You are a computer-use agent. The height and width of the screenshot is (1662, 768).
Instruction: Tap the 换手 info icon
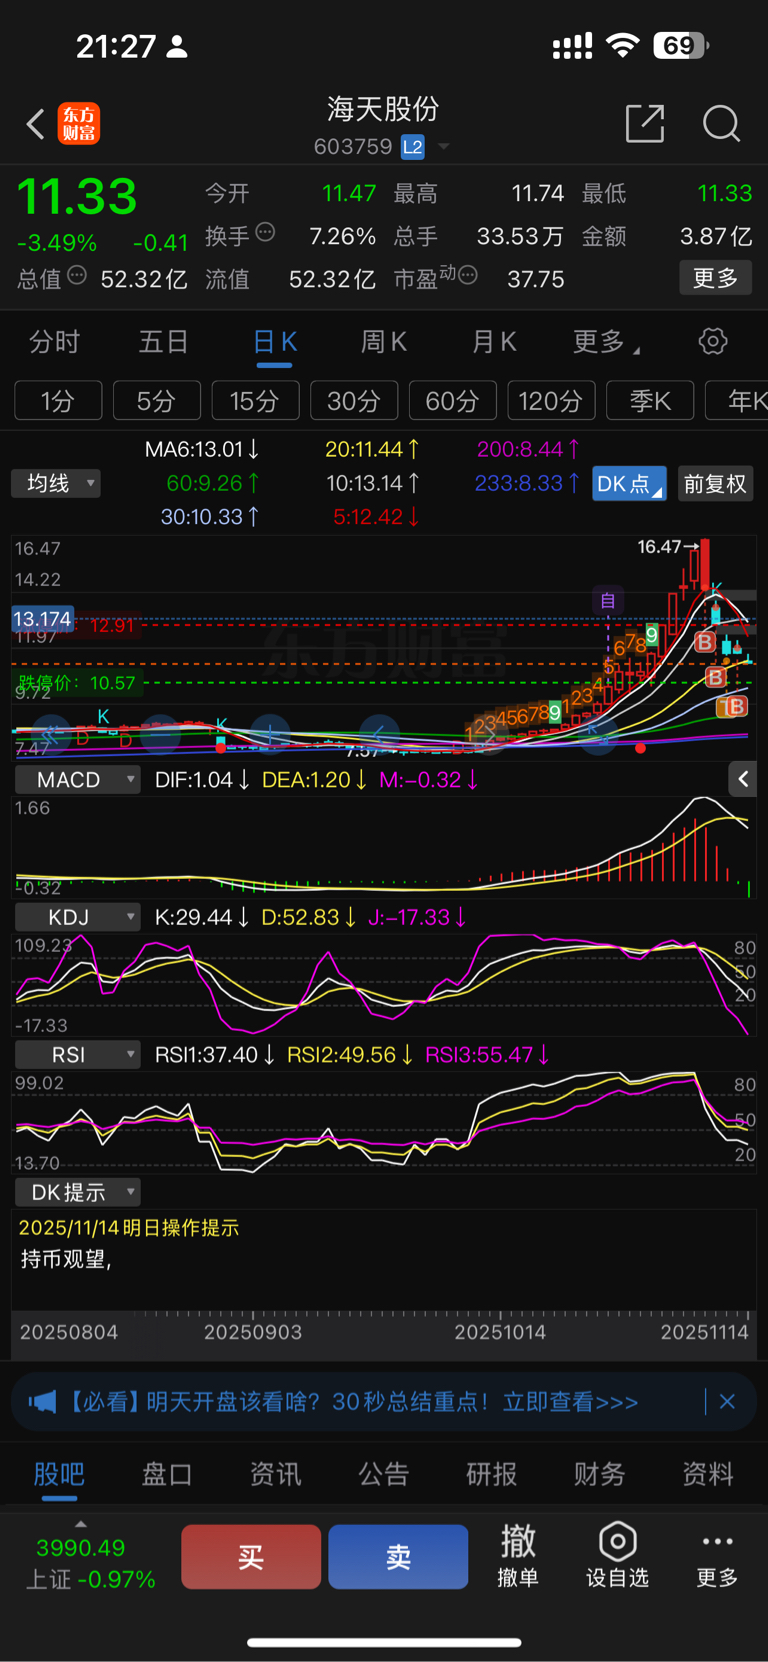[265, 232]
